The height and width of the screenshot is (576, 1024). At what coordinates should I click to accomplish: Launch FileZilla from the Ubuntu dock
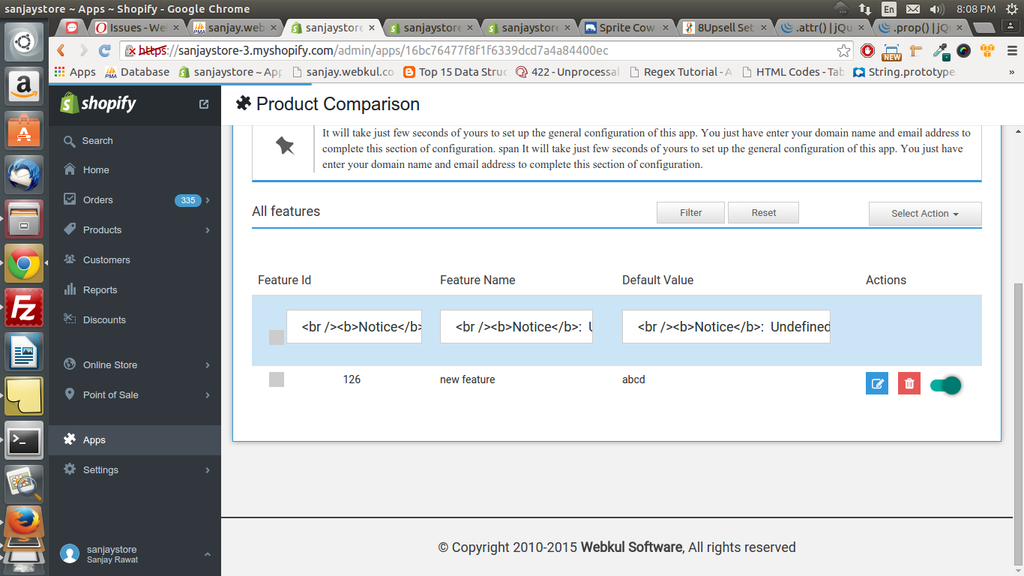coord(24,309)
